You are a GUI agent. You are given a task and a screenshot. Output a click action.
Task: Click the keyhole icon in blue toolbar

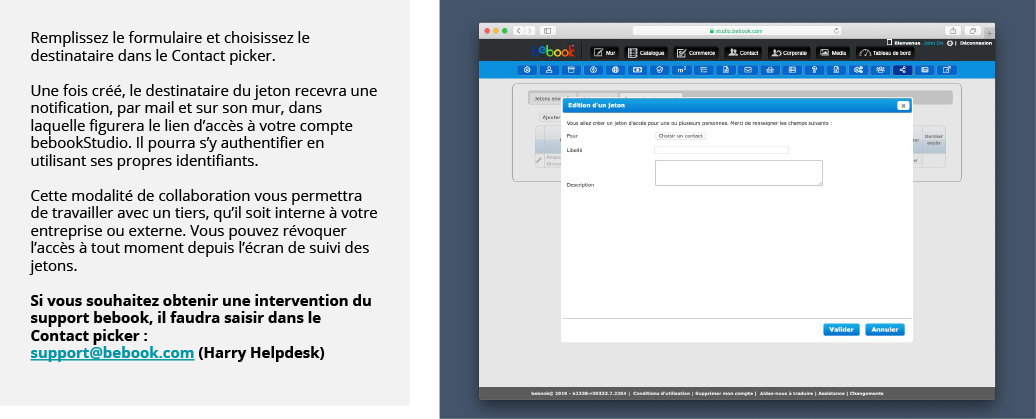coord(814,70)
